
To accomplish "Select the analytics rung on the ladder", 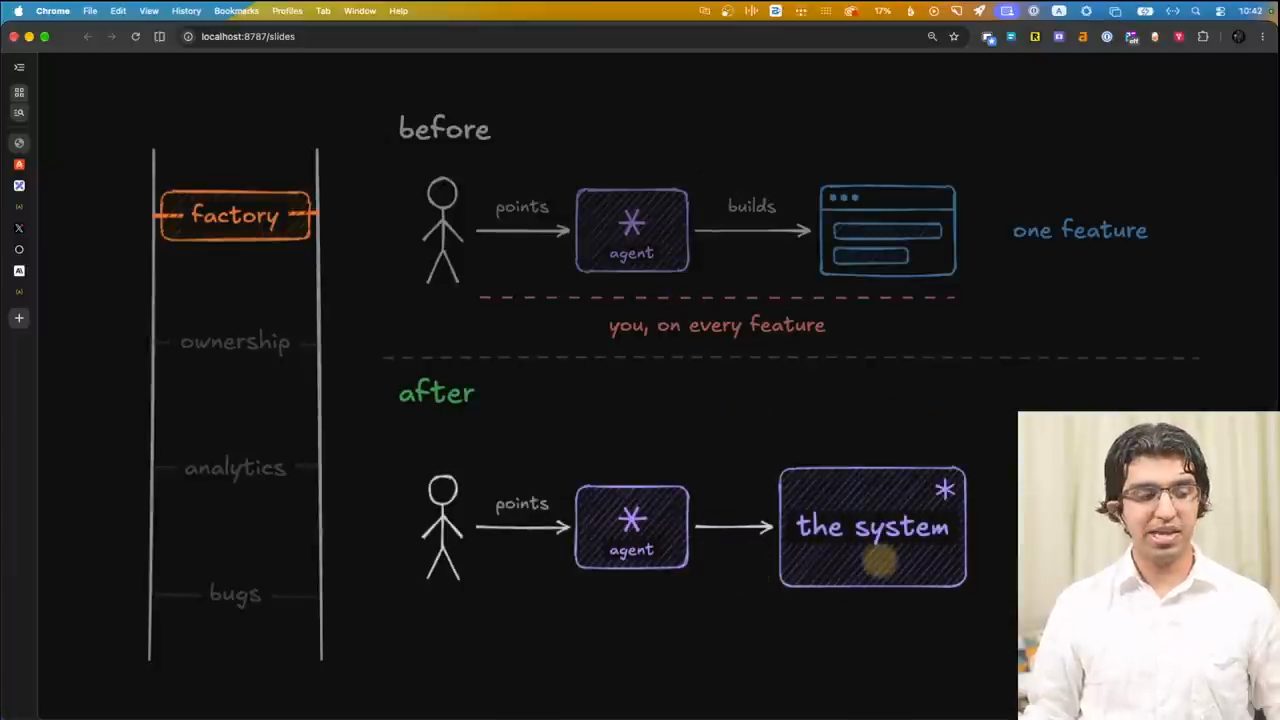I will [235, 468].
